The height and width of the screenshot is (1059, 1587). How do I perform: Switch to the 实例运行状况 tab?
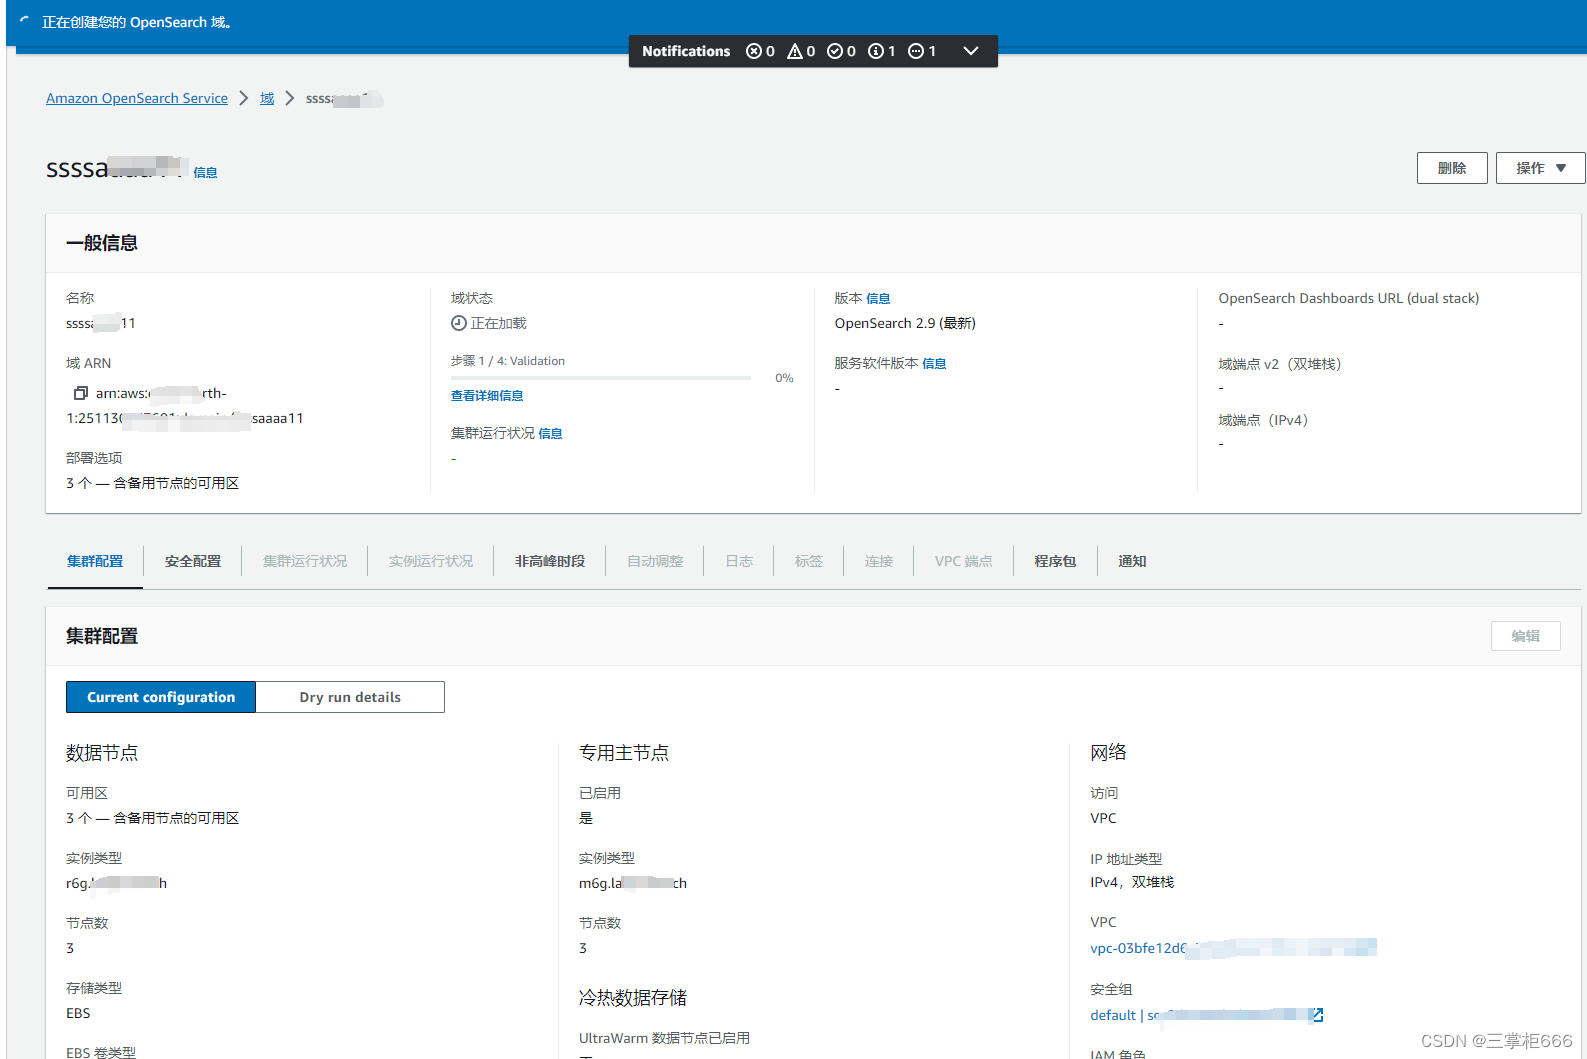[x=431, y=561]
